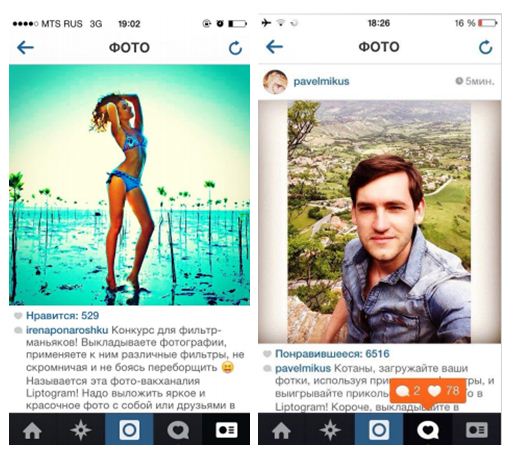Open the profile card tab on left phone
This screenshot has width=514, height=457.
(226, 430)
